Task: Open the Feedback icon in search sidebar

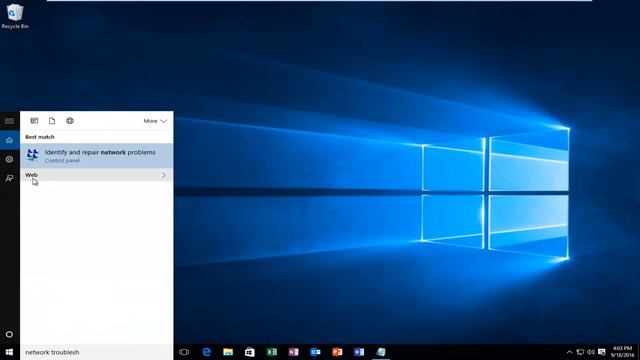Action: point(9,178)
